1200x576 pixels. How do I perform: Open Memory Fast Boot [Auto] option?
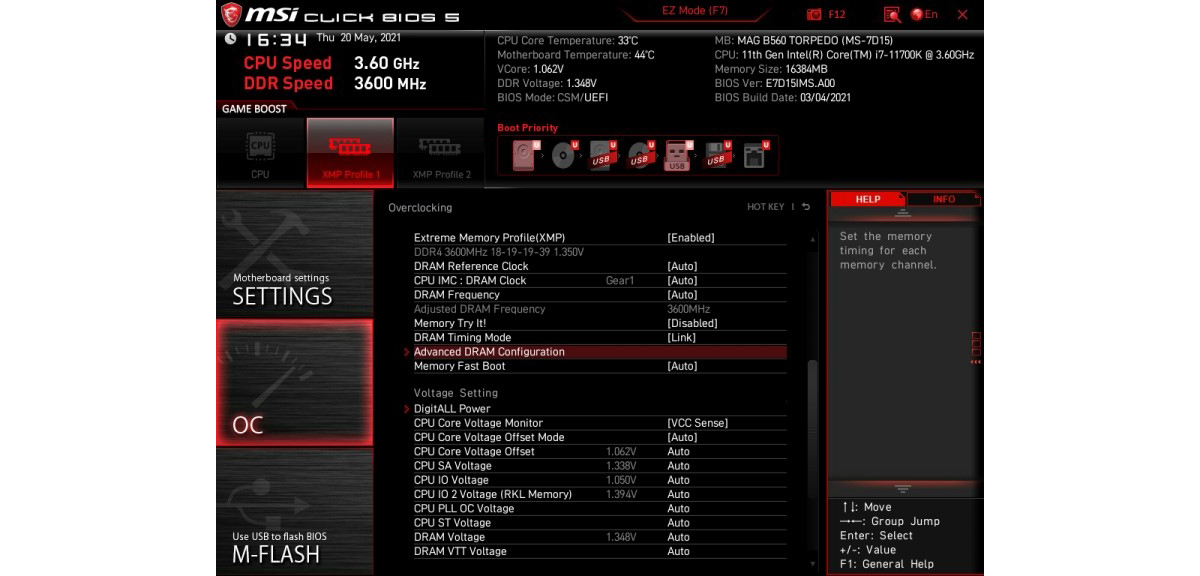682,366
